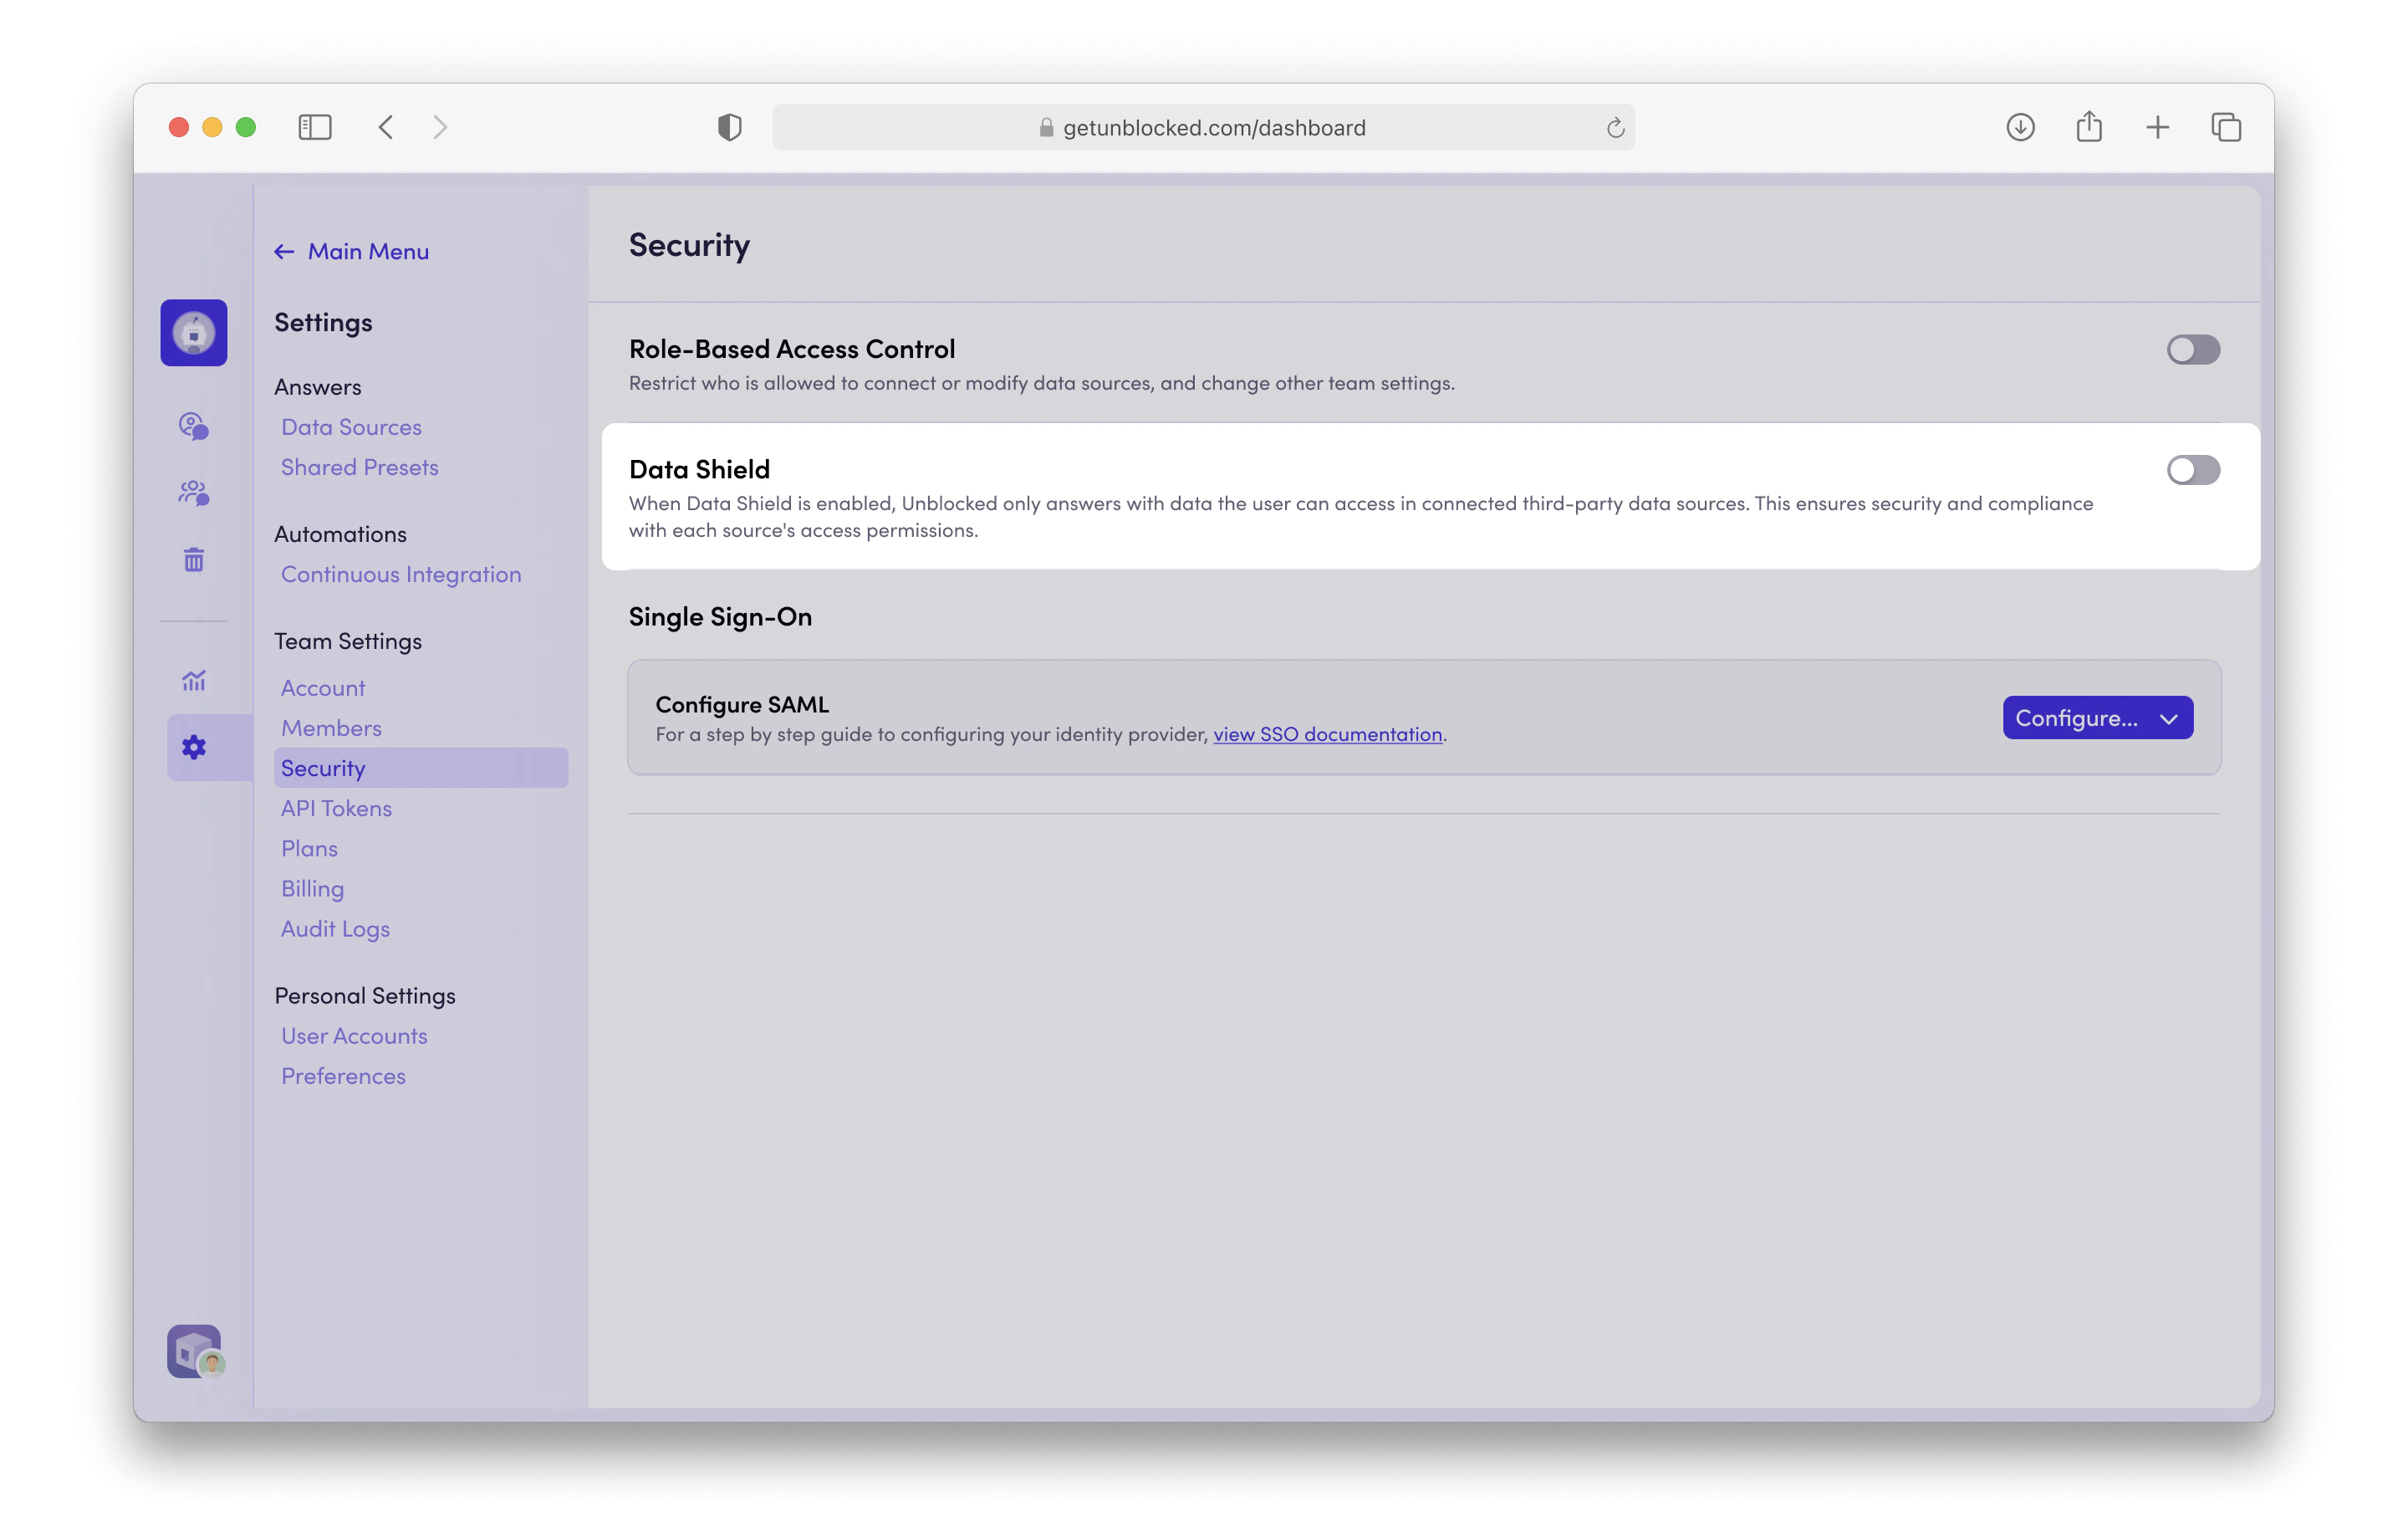This screenshot has width=2408, height=1522.
Task: Click the Unblocked robot logo icon
Action: (x=194, y=332)
